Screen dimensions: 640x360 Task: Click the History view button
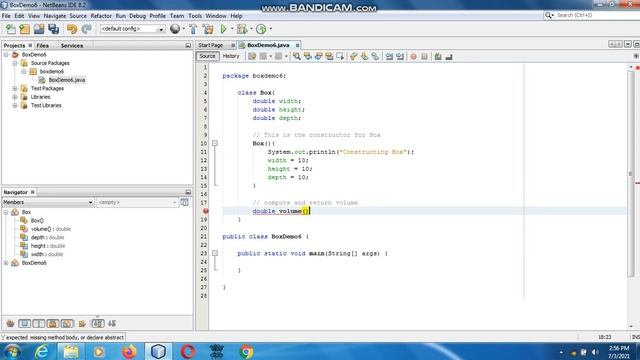pyautogui.click(x=231, y=56)
